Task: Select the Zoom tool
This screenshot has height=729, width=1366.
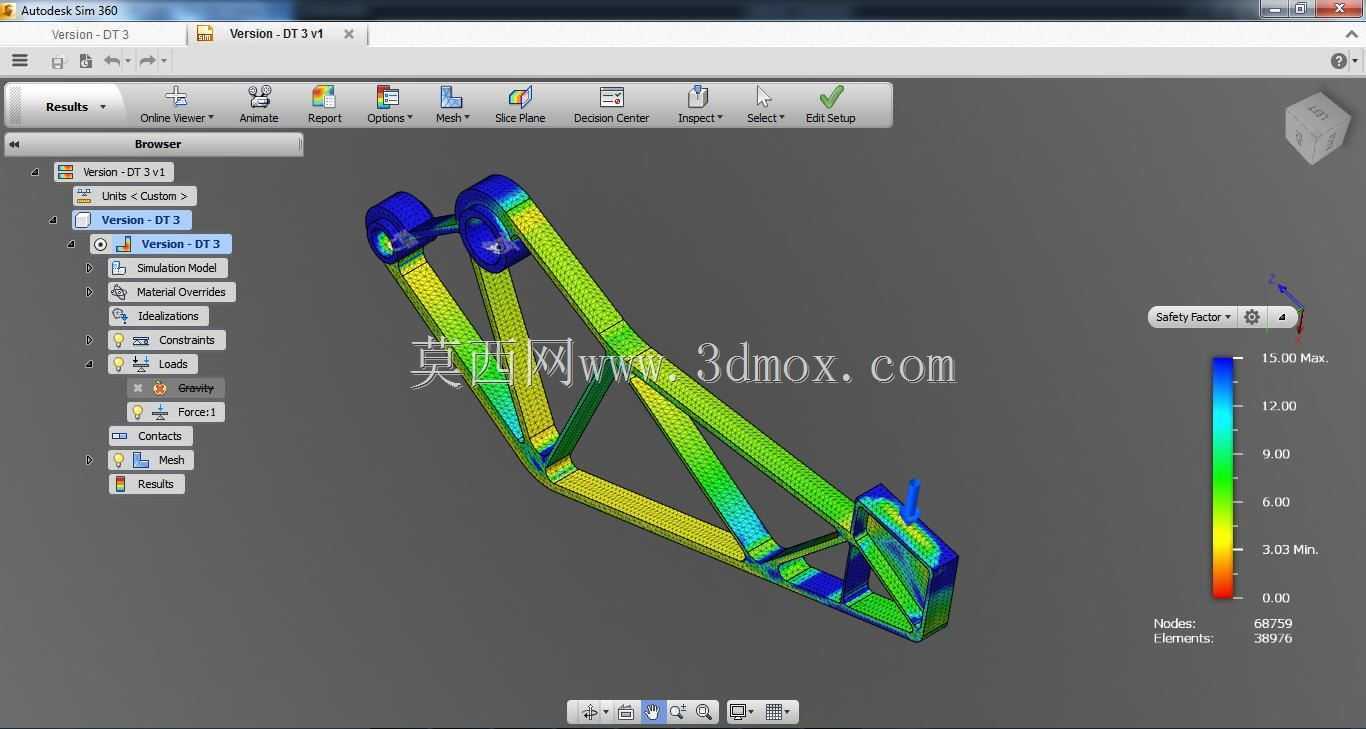Action: tap(678, 712)
